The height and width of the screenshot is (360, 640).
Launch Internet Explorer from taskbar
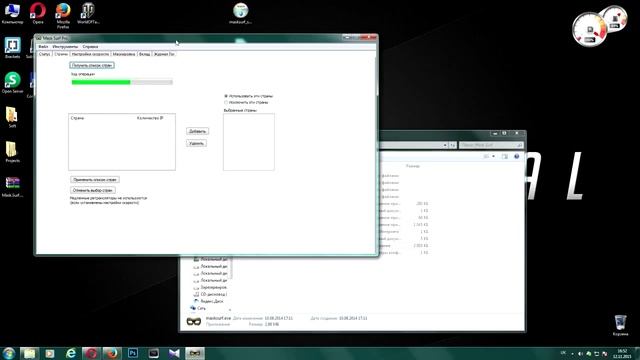coord(71,353)
